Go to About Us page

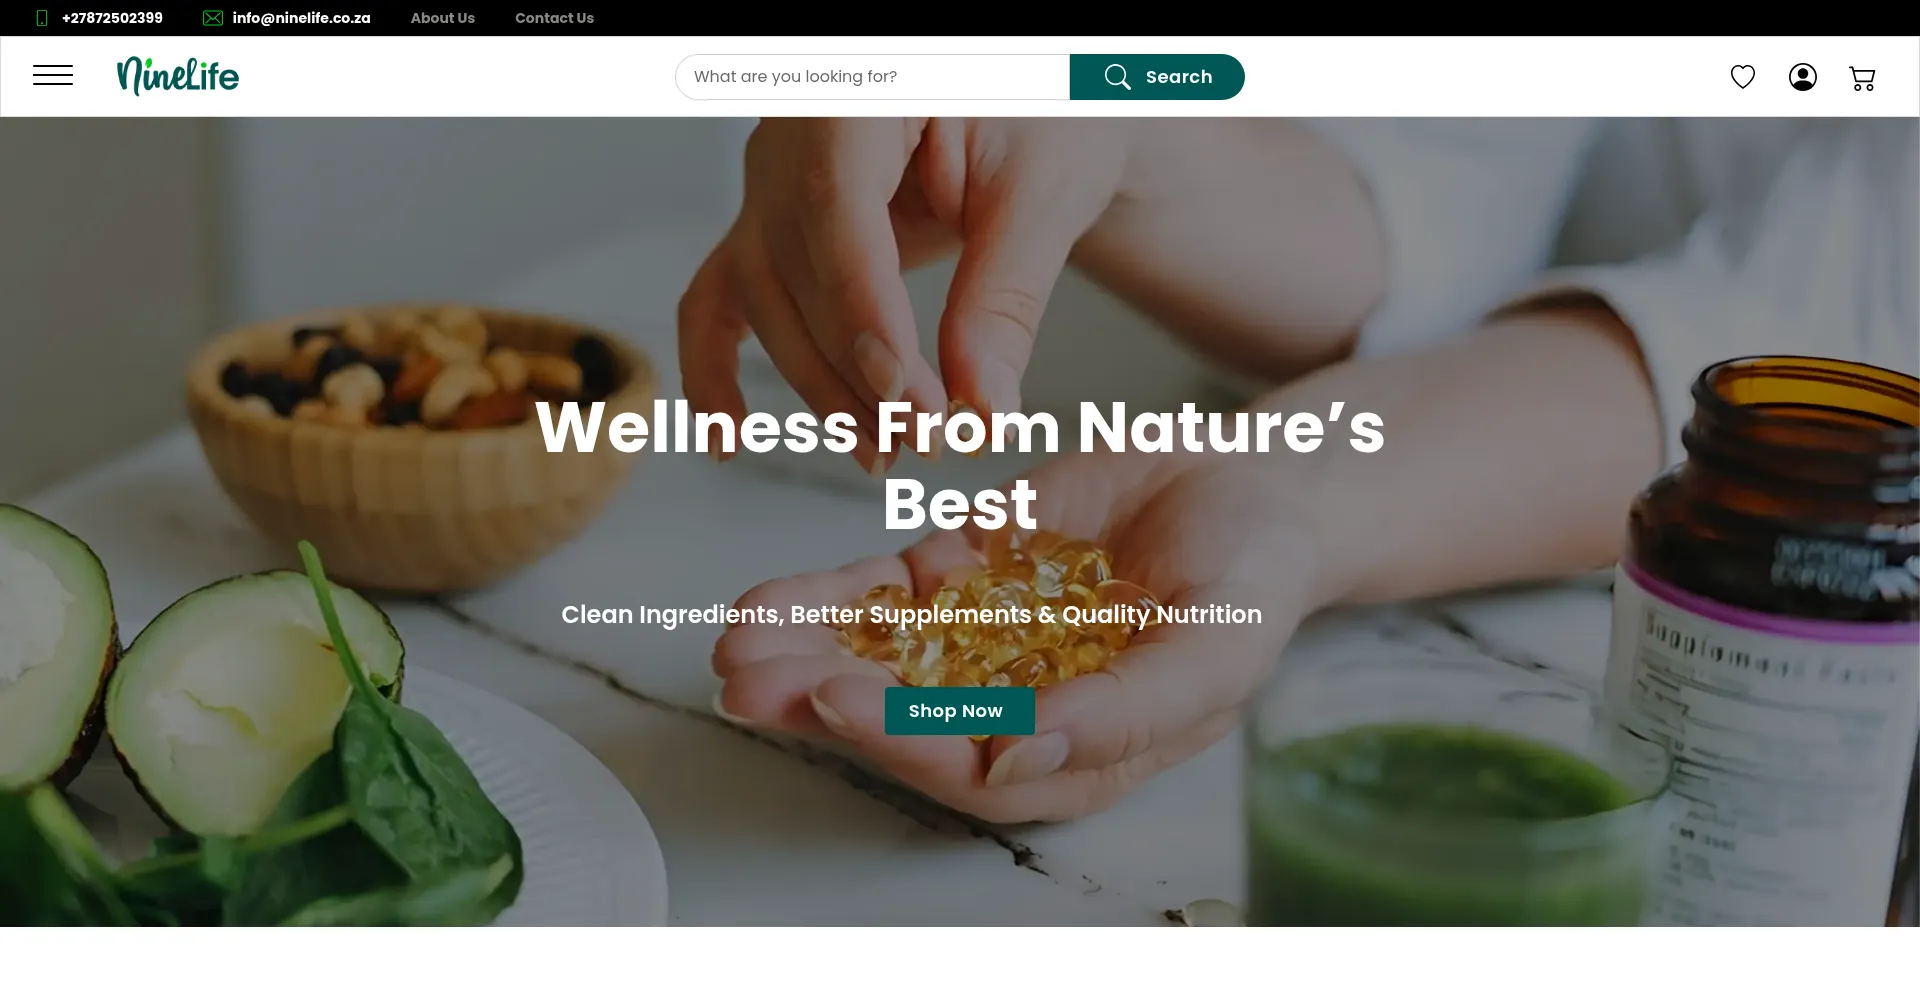[x=443, y=18]
